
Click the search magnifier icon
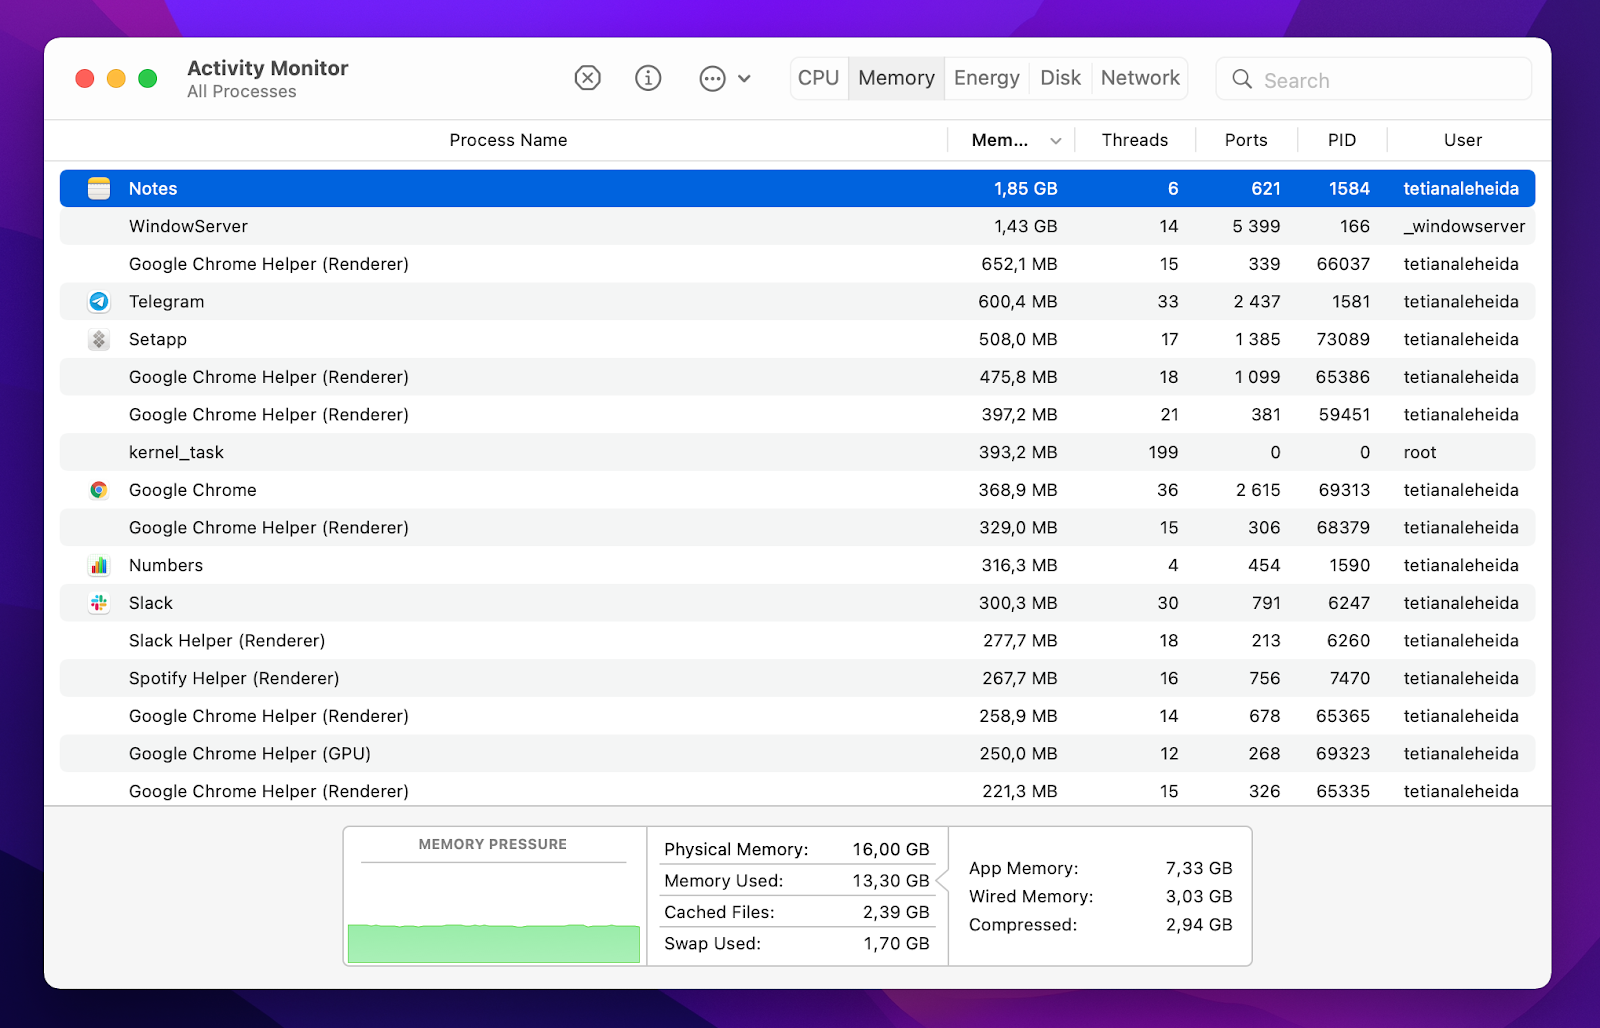click(x=1242, y=79)
